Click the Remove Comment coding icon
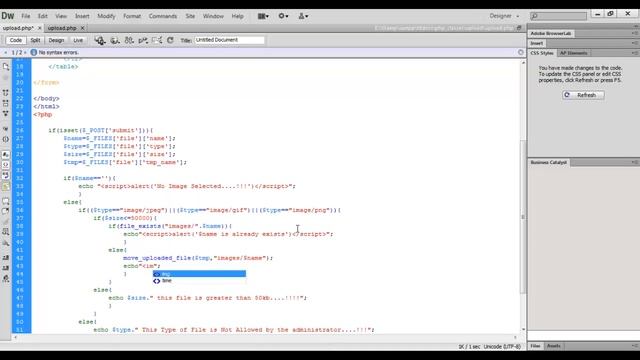Image resolution: width=640 pixels, height=360 pixels. coord(6,211)
